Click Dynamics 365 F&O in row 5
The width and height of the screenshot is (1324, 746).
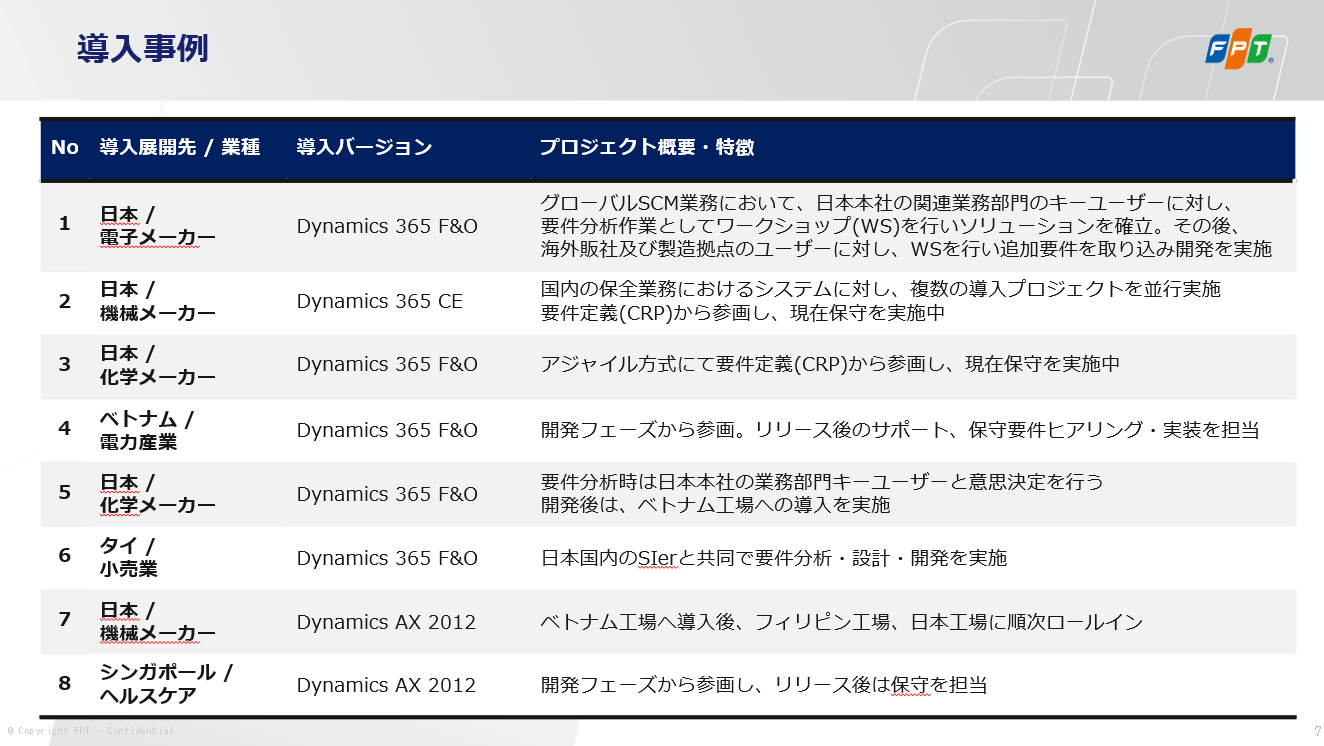(x=387, y=494)
